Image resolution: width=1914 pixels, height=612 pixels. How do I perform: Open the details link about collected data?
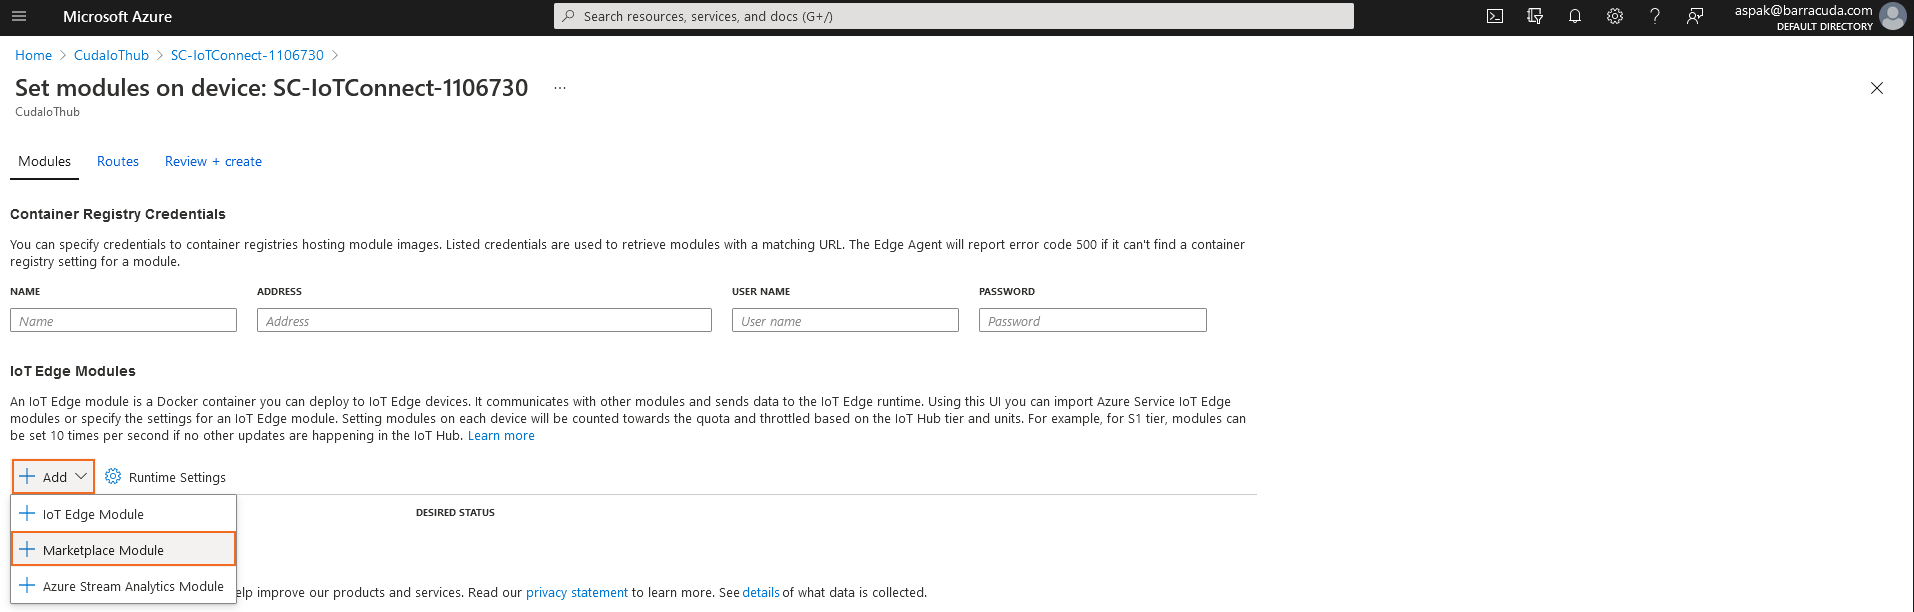pyautogui.click(x=761, y=592)
